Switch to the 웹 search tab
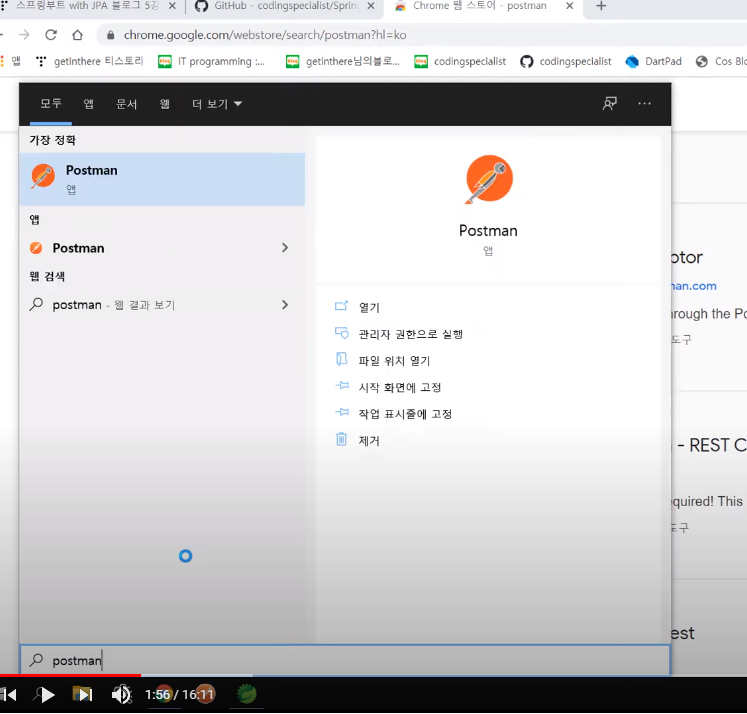Image resolution: width=747 pixels, height=714 pixels. tap(165, 104)
